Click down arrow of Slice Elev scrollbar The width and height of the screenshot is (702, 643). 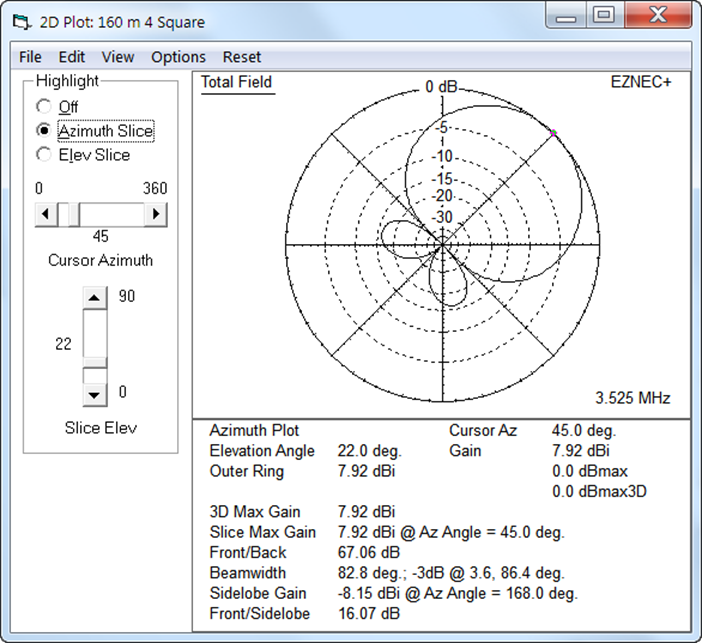point(94,394)
